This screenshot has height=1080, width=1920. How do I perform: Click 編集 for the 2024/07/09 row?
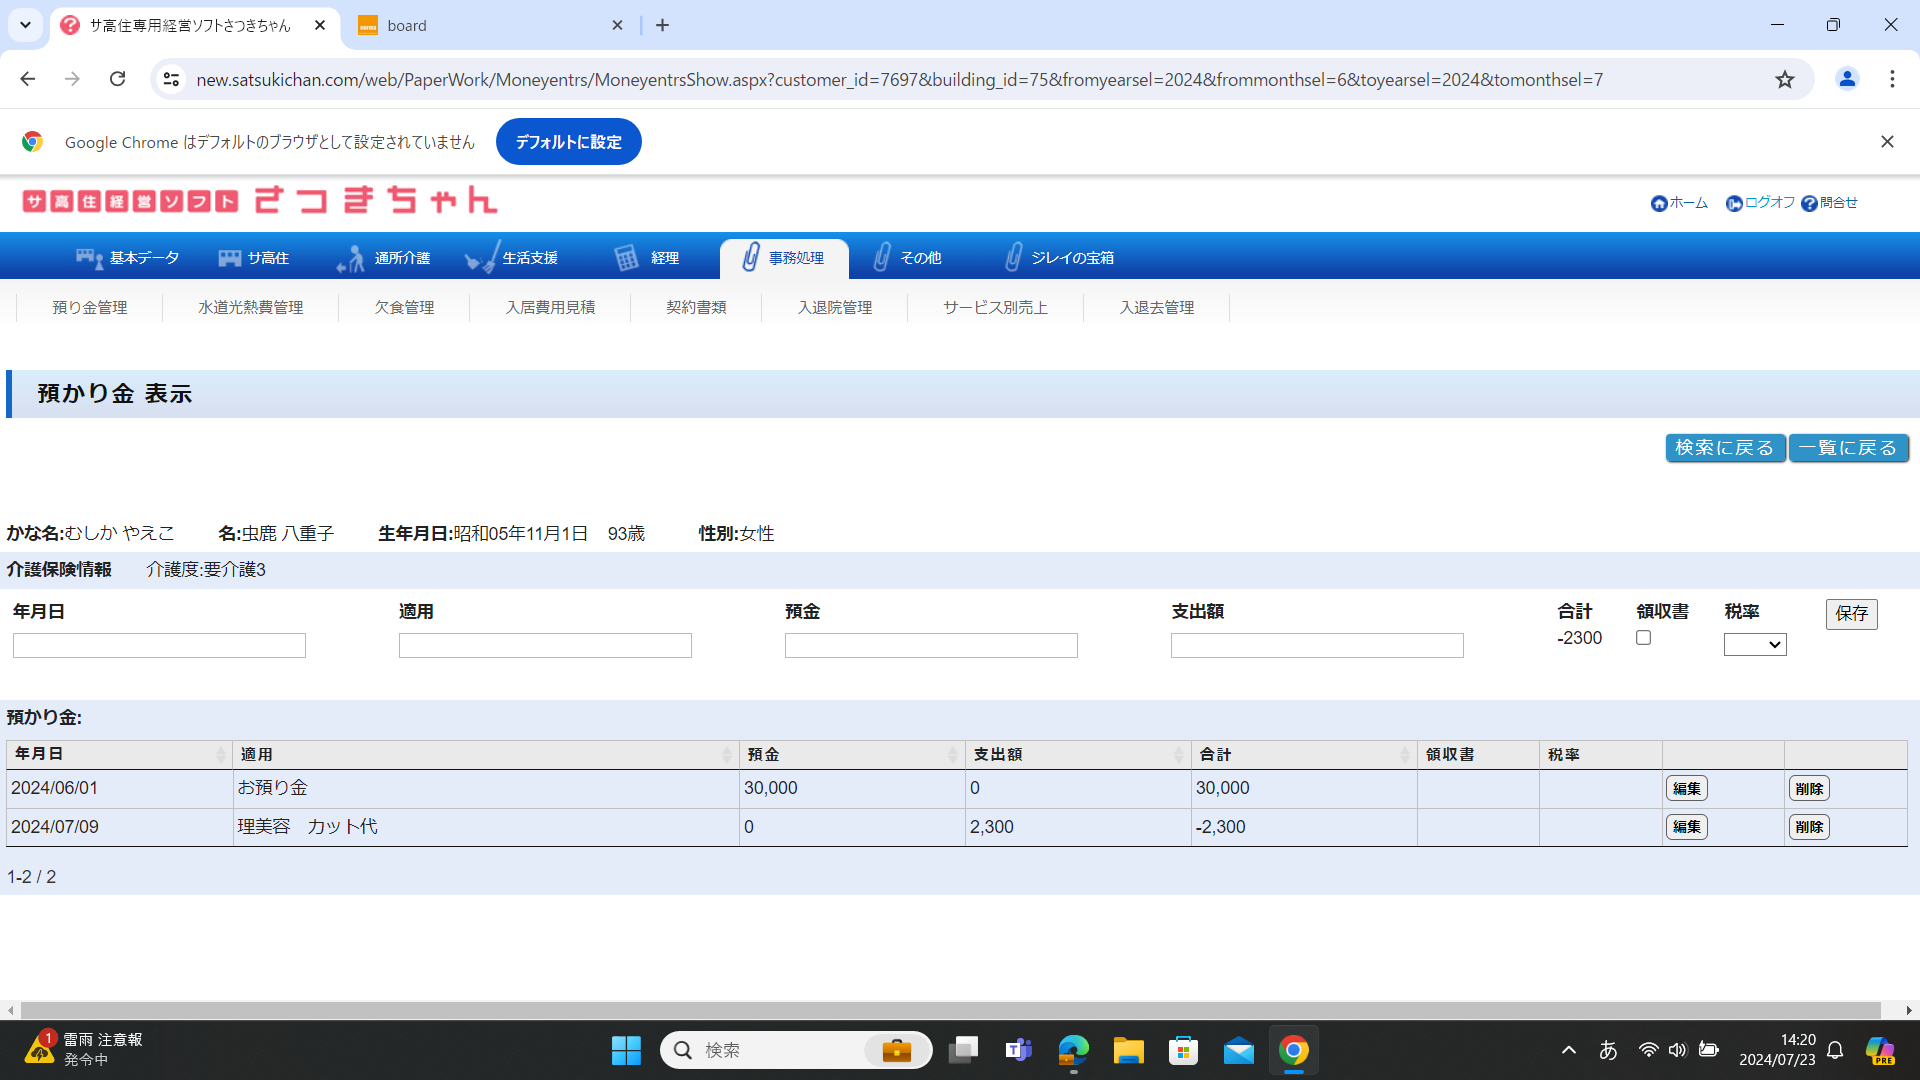pyautogui.click(x=1686, y=827)
